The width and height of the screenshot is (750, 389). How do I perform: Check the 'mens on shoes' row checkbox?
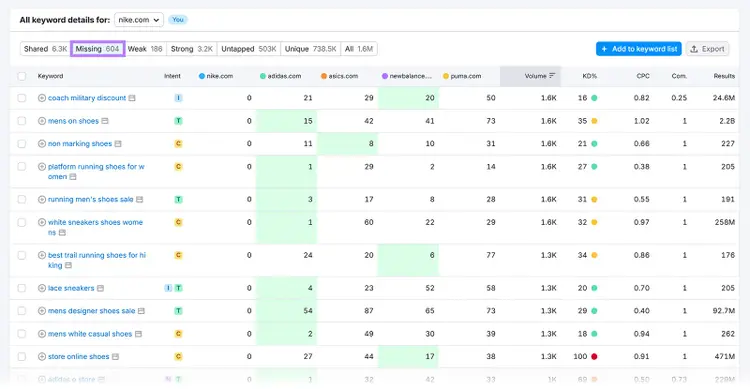[22, 121]
